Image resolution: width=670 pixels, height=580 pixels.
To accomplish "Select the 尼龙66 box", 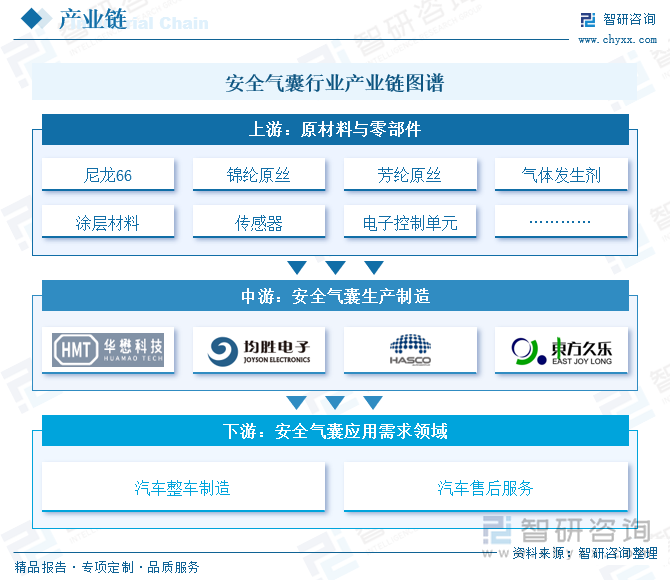I will [x=108, y=174].
